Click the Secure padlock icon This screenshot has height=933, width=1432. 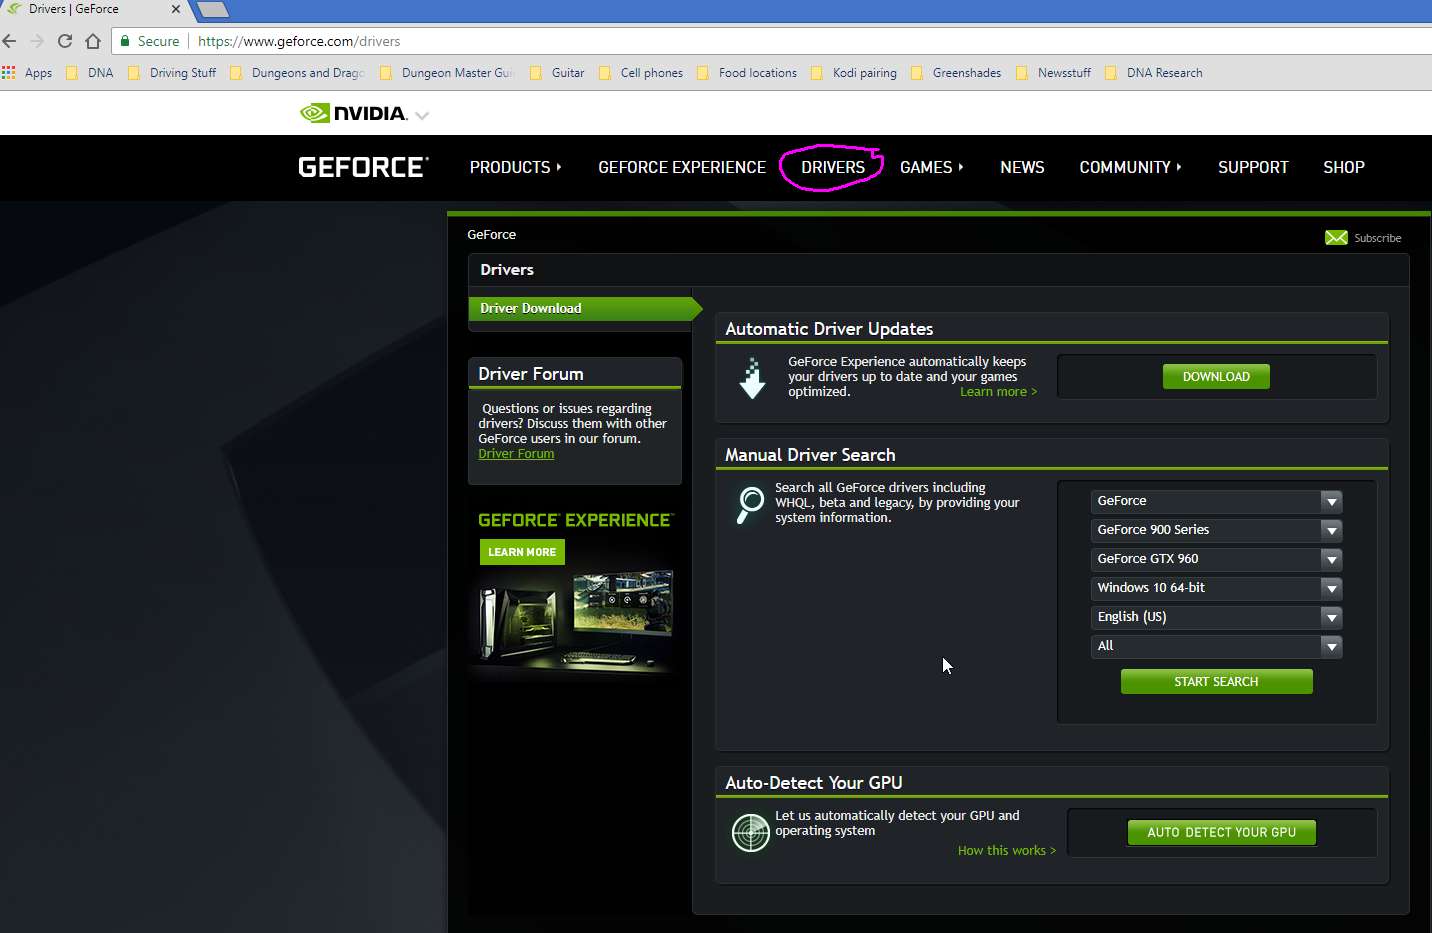125,41
